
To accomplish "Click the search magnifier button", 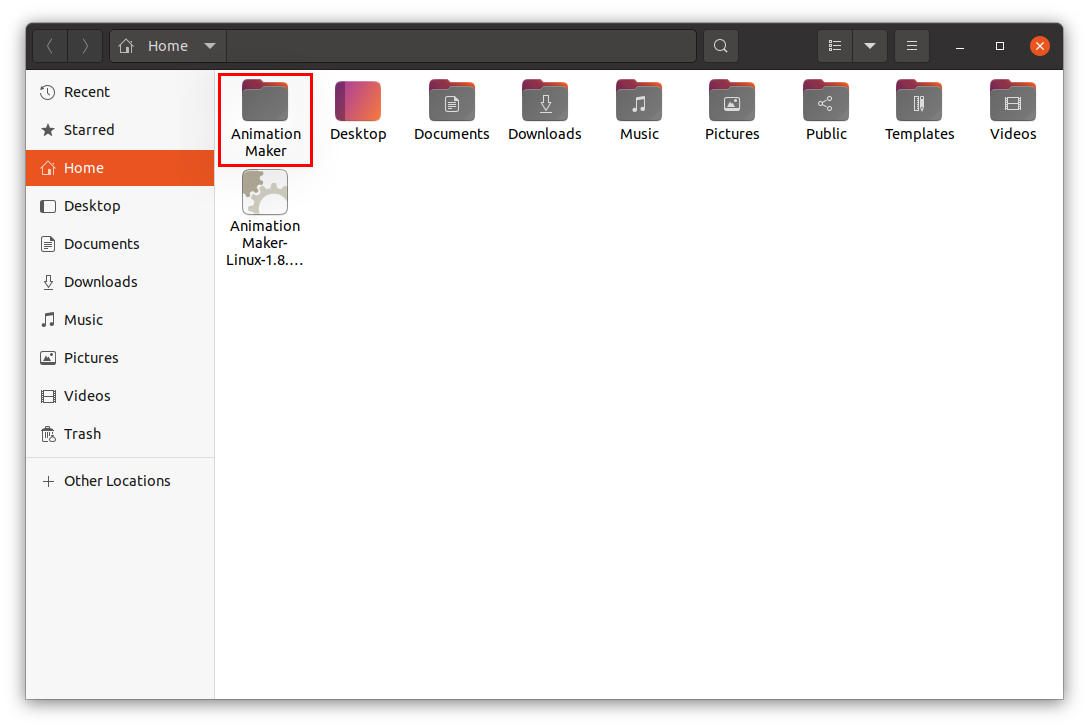I will click(x=720, y=46).
